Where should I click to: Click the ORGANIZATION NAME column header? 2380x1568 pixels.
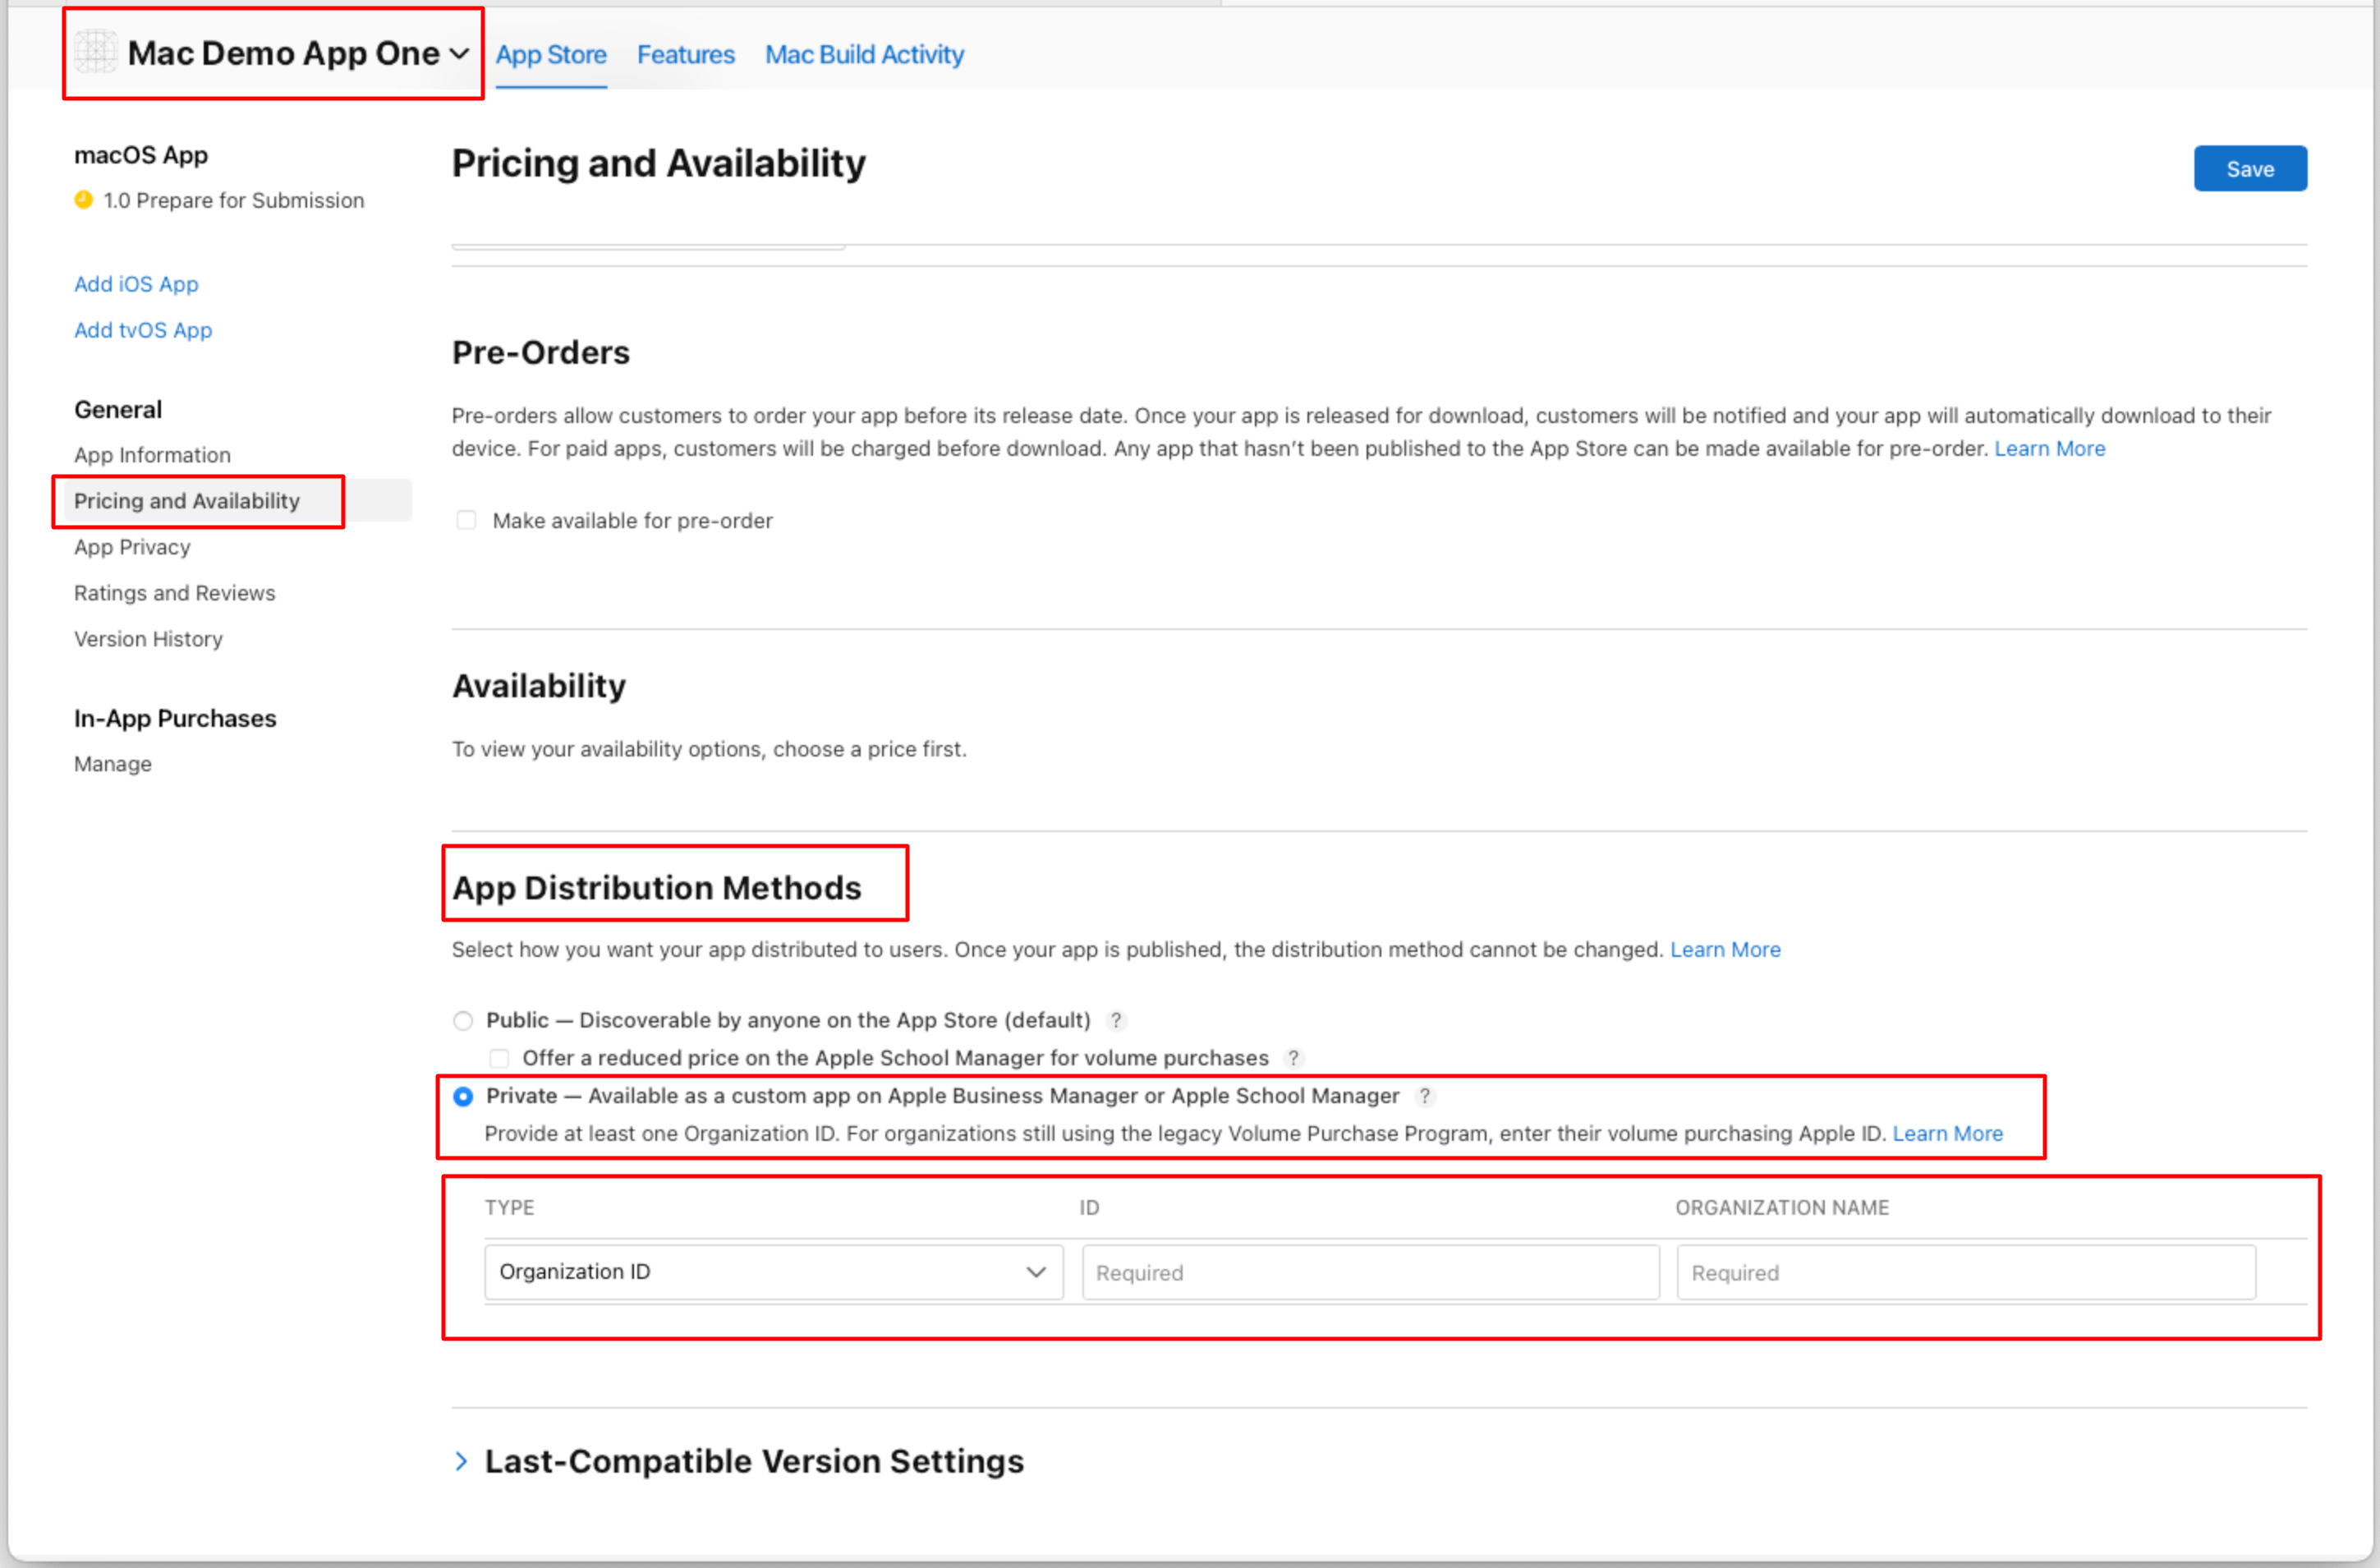click(x=1782, y=1207)
